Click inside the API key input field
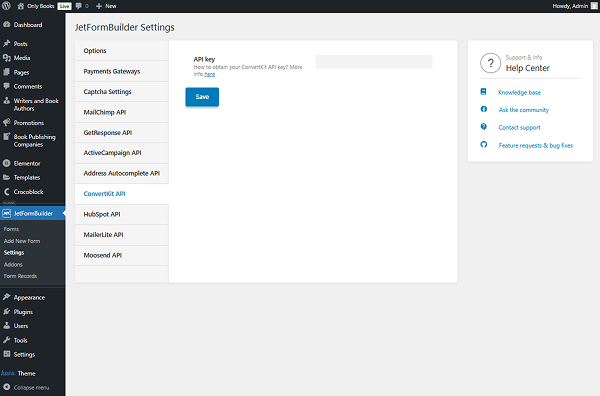Image resolution: width=600 pixels, height=396 pixels. [x=374, y=62]
